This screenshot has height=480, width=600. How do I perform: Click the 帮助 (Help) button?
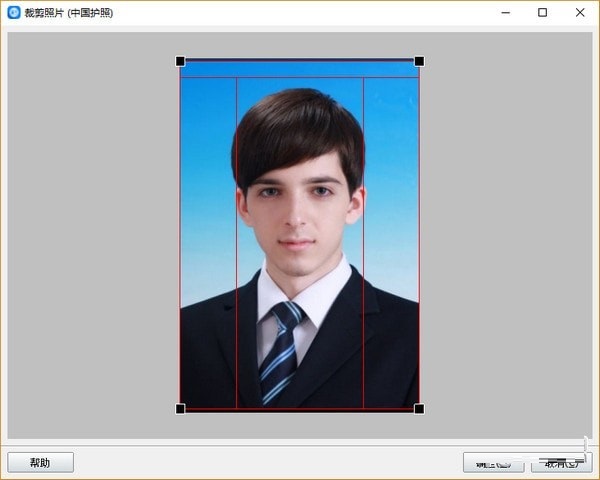(x=40, y=462)
